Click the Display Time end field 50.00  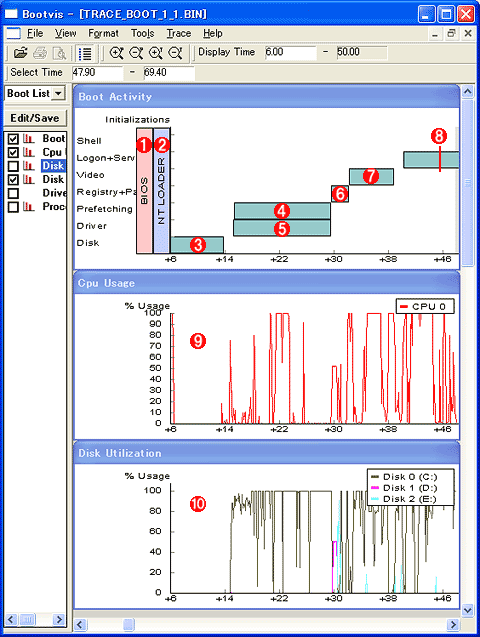pyautogui.click(x=362, y=52)
